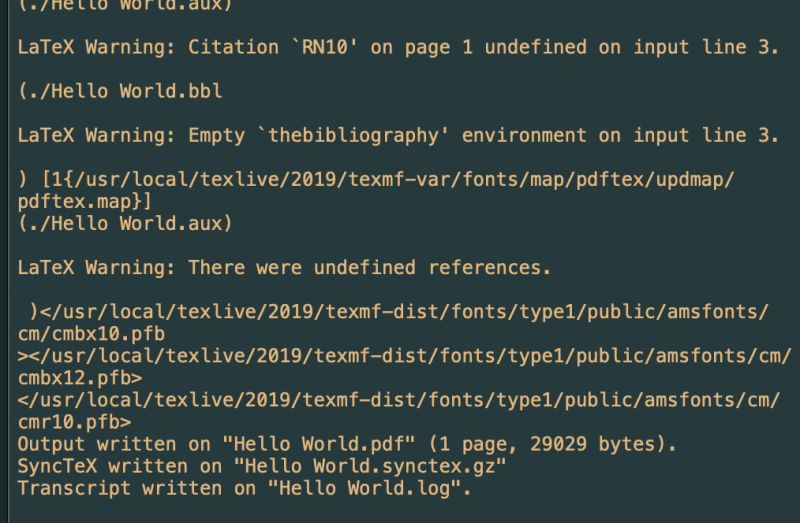
Task: Click the RN10 citation undefined warning line
Action: pos(398,47)
